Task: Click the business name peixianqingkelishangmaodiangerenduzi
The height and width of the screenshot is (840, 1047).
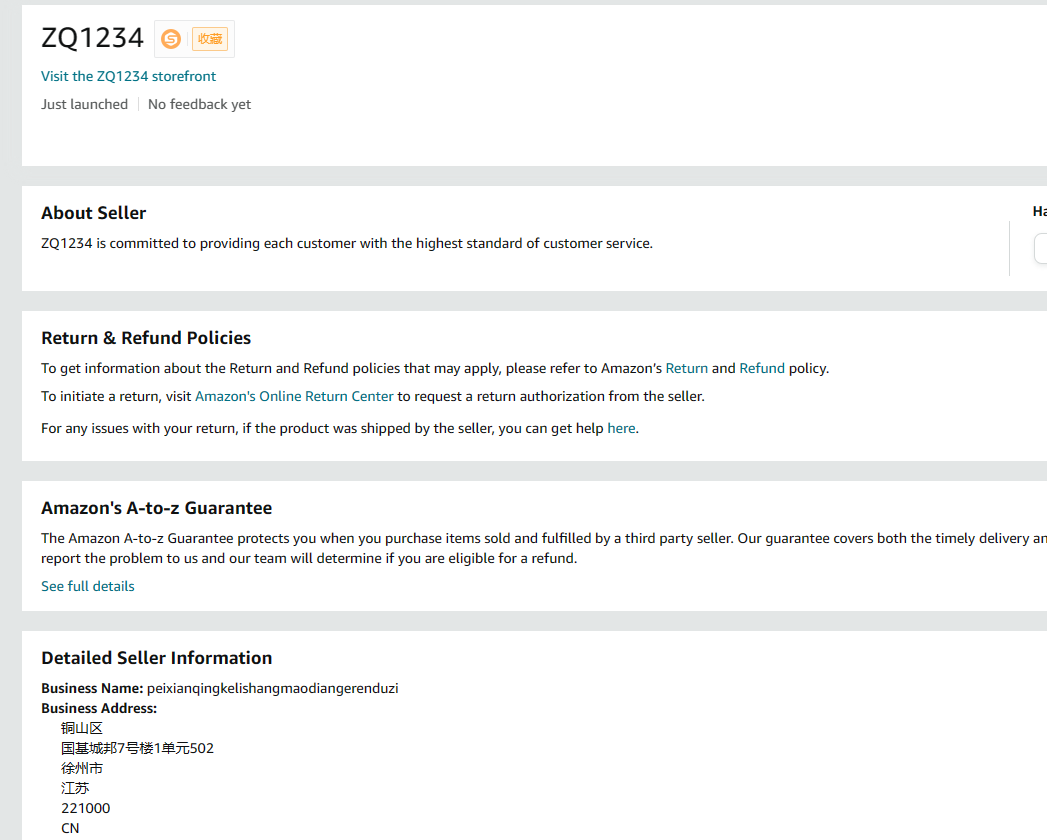Action: (272, 688)
